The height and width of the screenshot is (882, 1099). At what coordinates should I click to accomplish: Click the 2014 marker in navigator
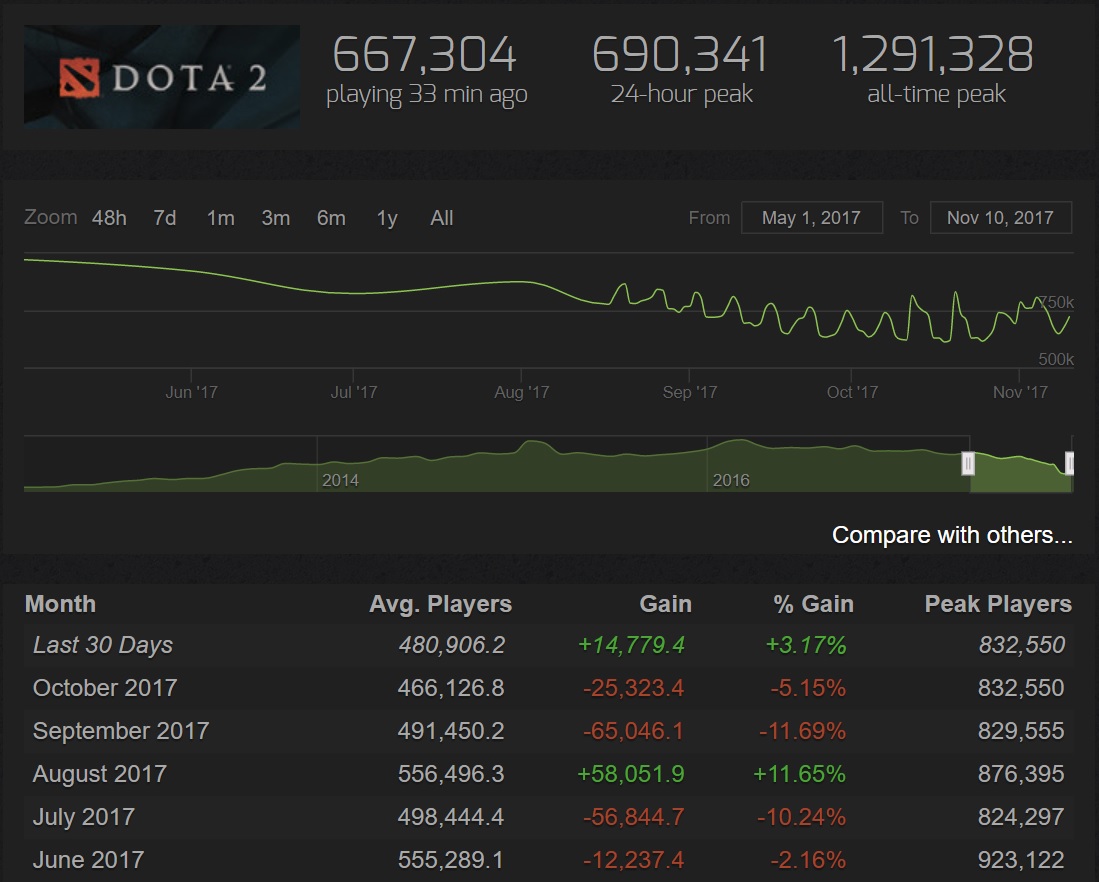pyautogui.click(x=340, y=480)
